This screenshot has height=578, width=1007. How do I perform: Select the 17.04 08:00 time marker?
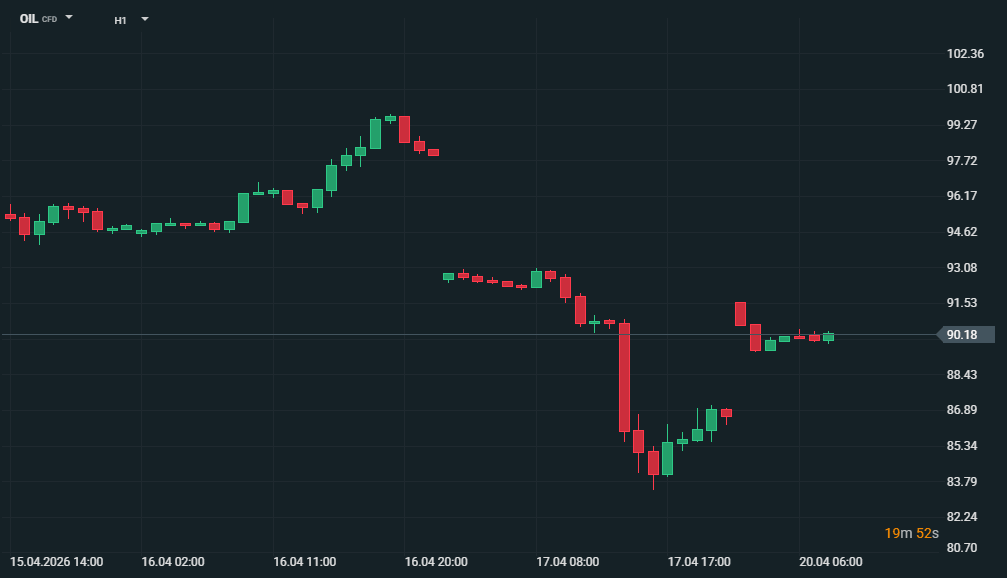[x=567, y=562]
